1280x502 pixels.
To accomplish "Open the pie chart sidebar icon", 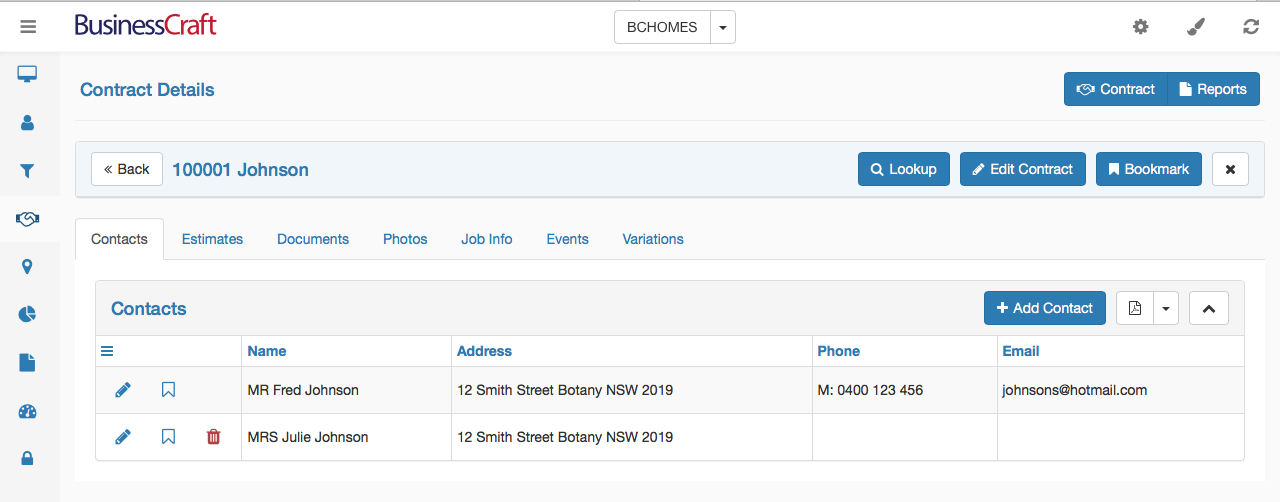I will click(x=27, y=314).
